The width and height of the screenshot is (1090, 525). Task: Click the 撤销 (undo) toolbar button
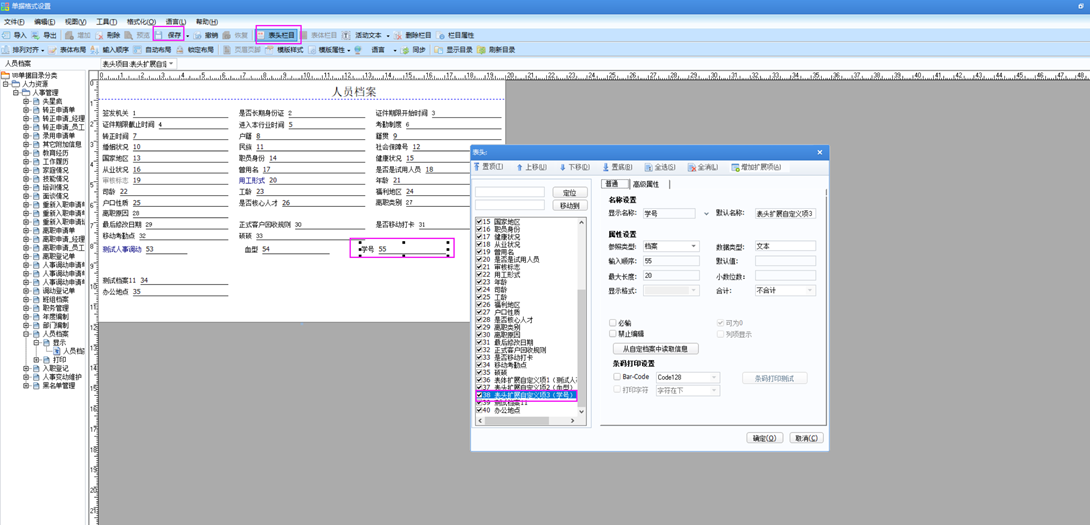(x=206, y=35)
